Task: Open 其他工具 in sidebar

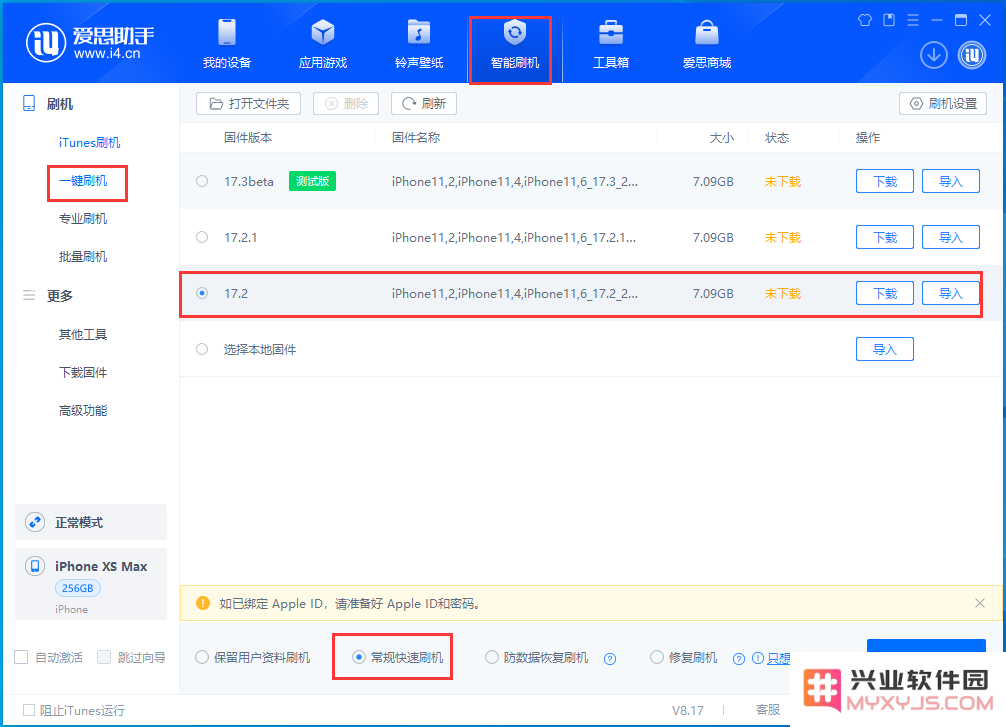Action: (x=83, y=334)
